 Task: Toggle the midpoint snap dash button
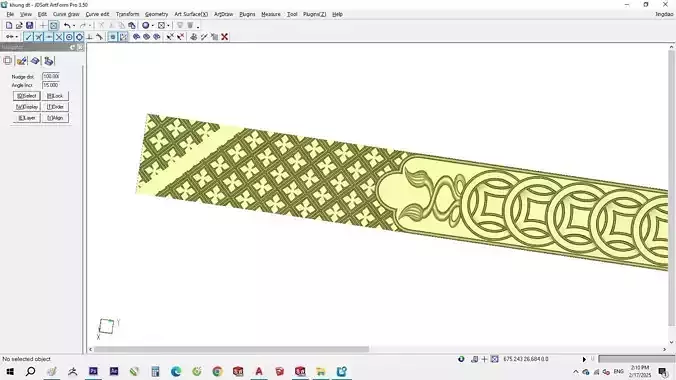click(x=49, y=37)
